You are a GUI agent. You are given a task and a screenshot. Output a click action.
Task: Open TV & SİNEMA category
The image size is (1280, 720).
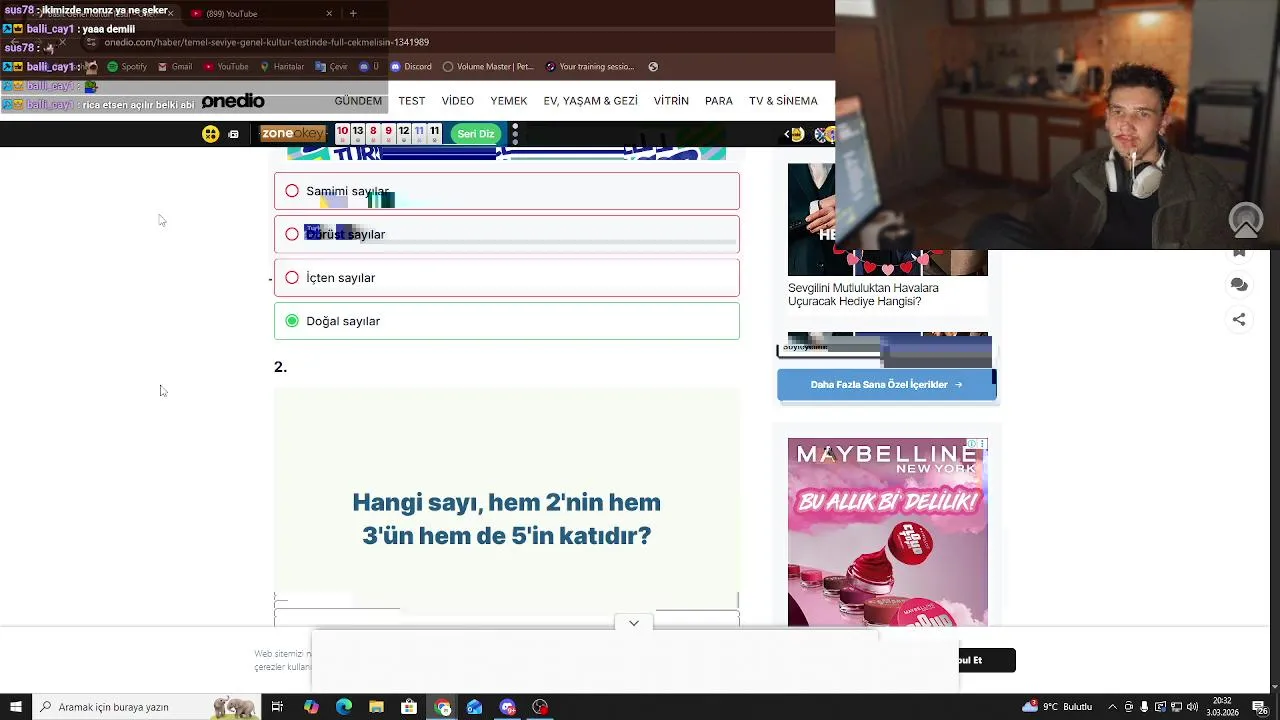(783, 101)
